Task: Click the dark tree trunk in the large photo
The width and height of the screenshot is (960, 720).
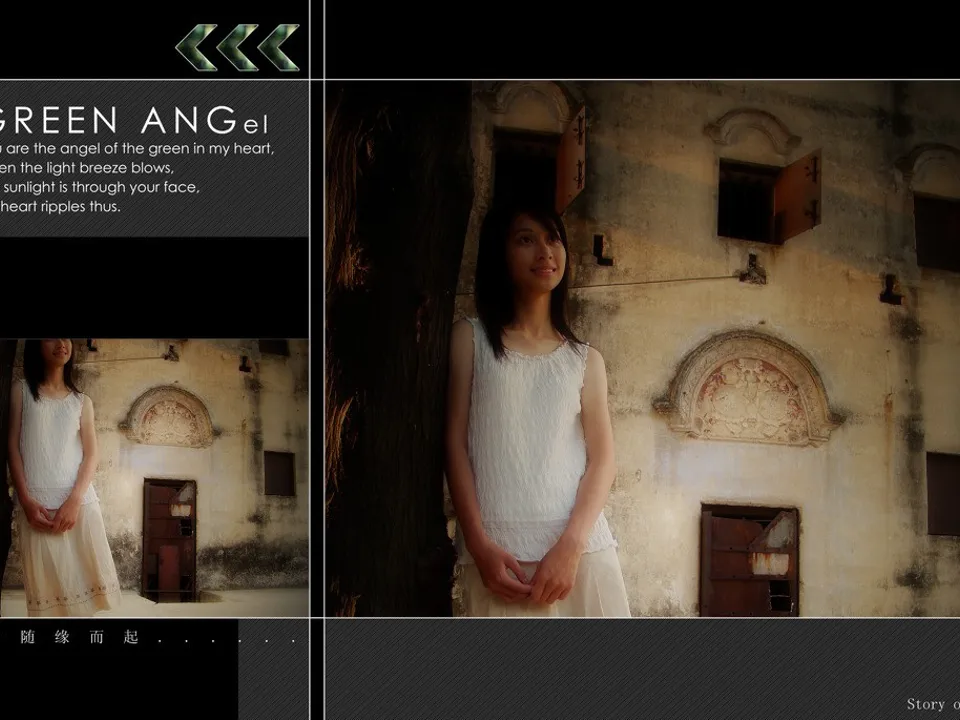Action: [x=395, y=350]
